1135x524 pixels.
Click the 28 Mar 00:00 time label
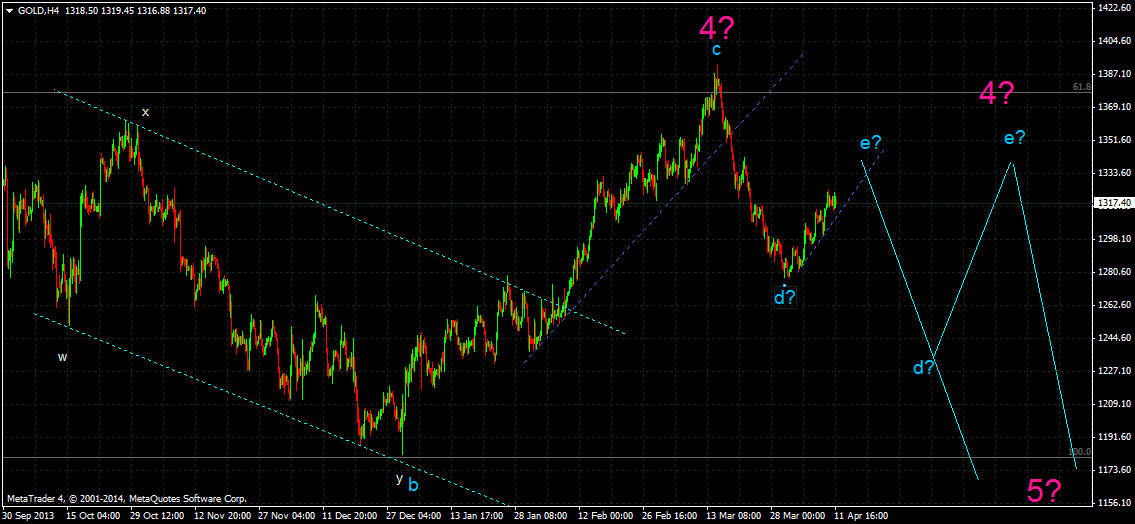(x=798, y=516)
